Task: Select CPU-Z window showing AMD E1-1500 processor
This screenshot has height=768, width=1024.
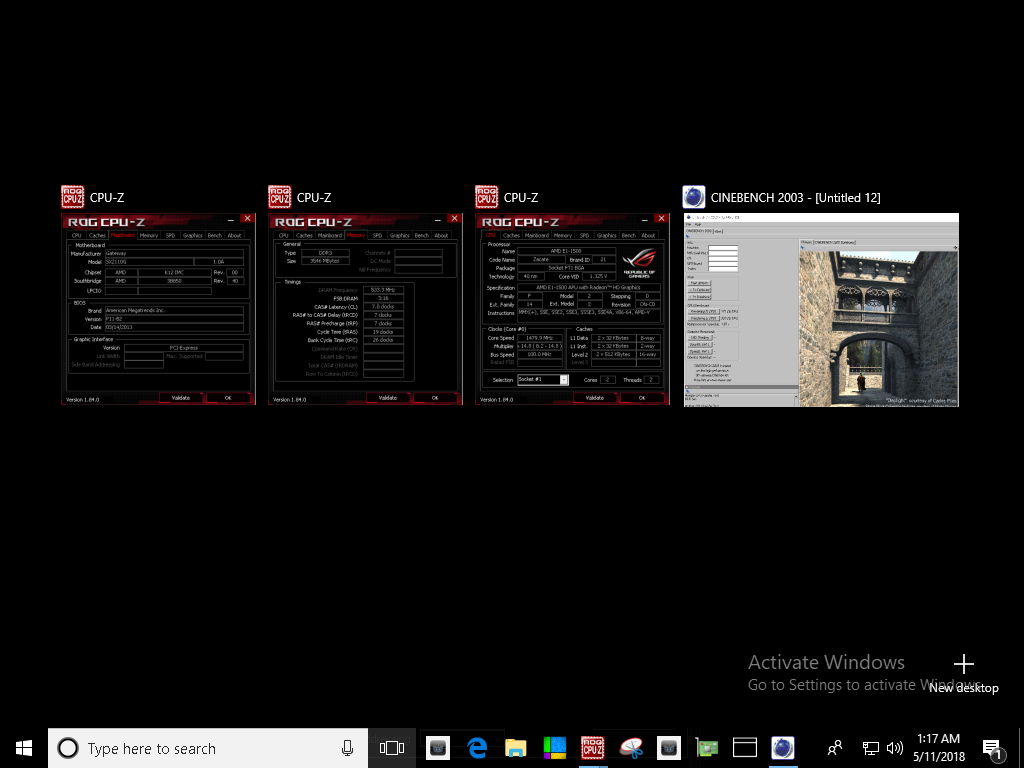Action: coord(572,309)
